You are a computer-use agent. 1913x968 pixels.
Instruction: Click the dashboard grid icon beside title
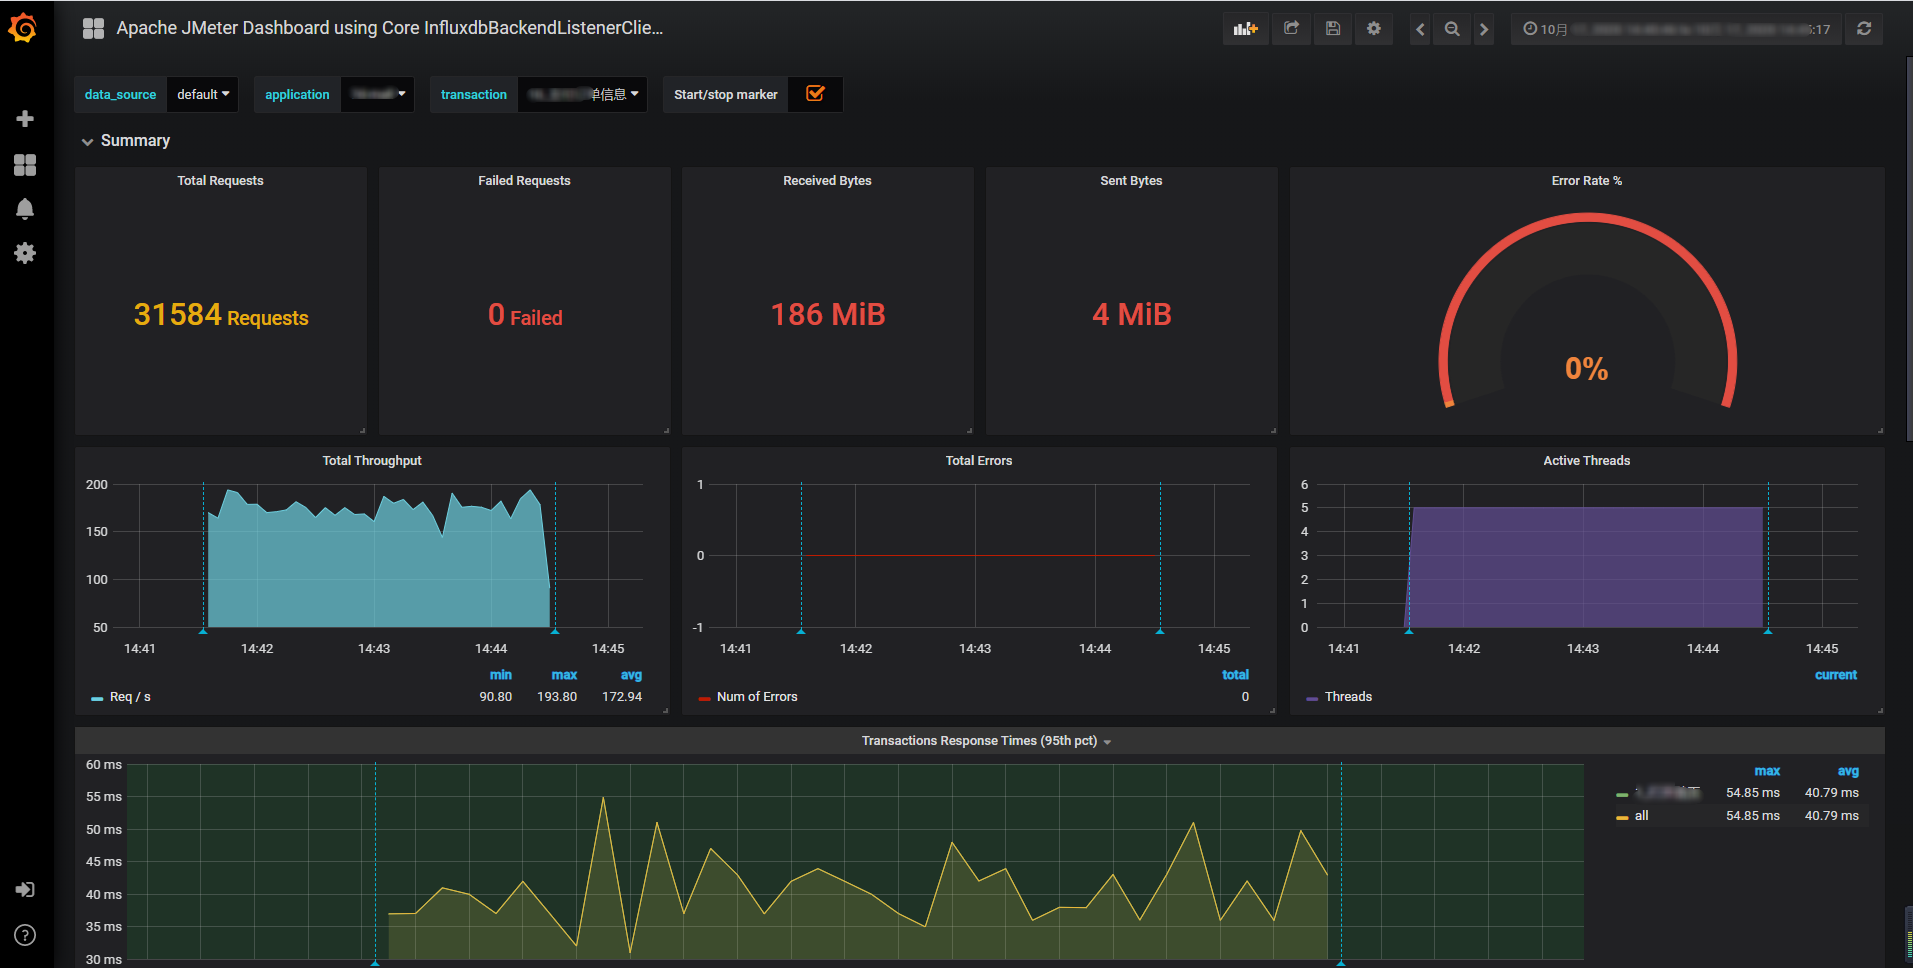[x=93, y=28]
